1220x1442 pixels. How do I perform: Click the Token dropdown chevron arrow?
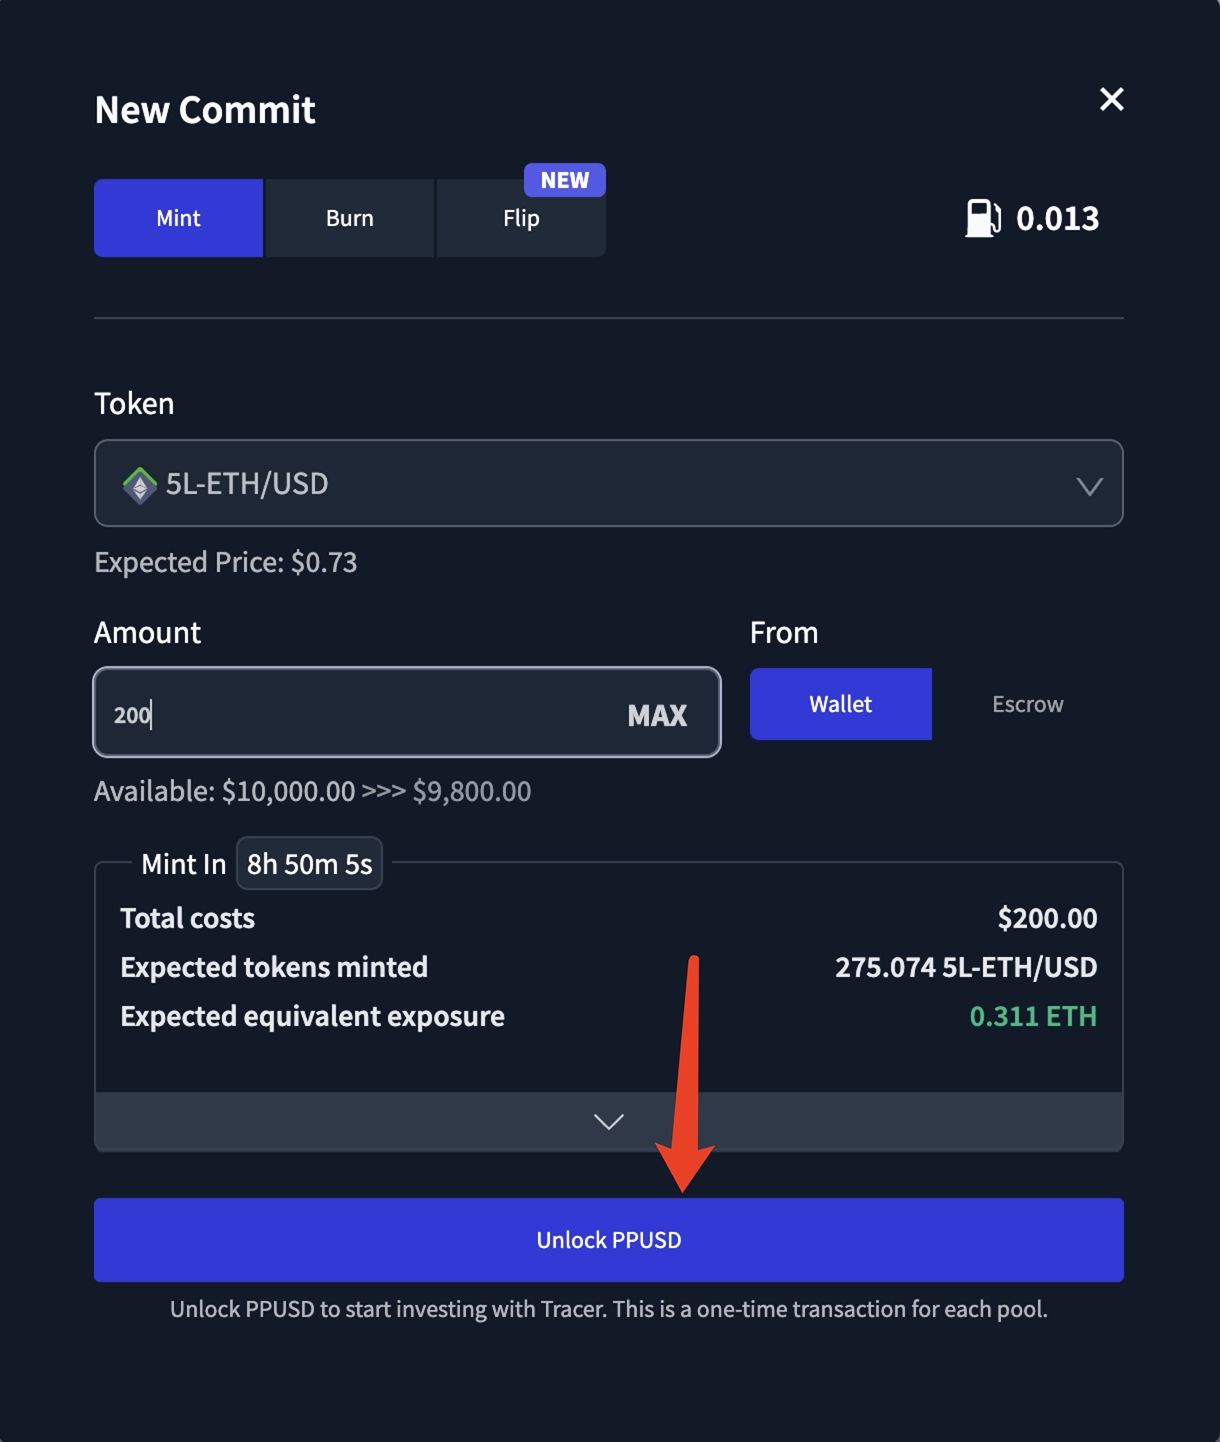(1089, 486)
